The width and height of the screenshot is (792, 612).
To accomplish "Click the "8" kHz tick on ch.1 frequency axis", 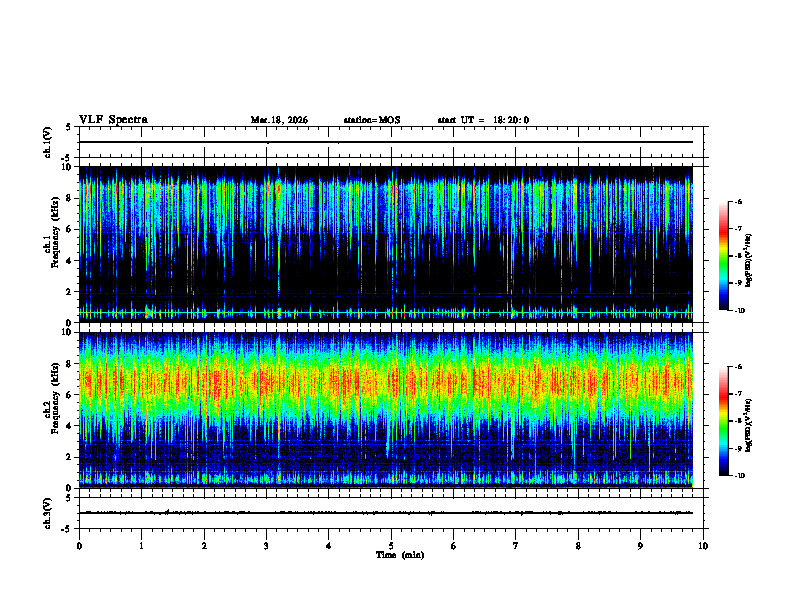I will click(x=70, y=198).
